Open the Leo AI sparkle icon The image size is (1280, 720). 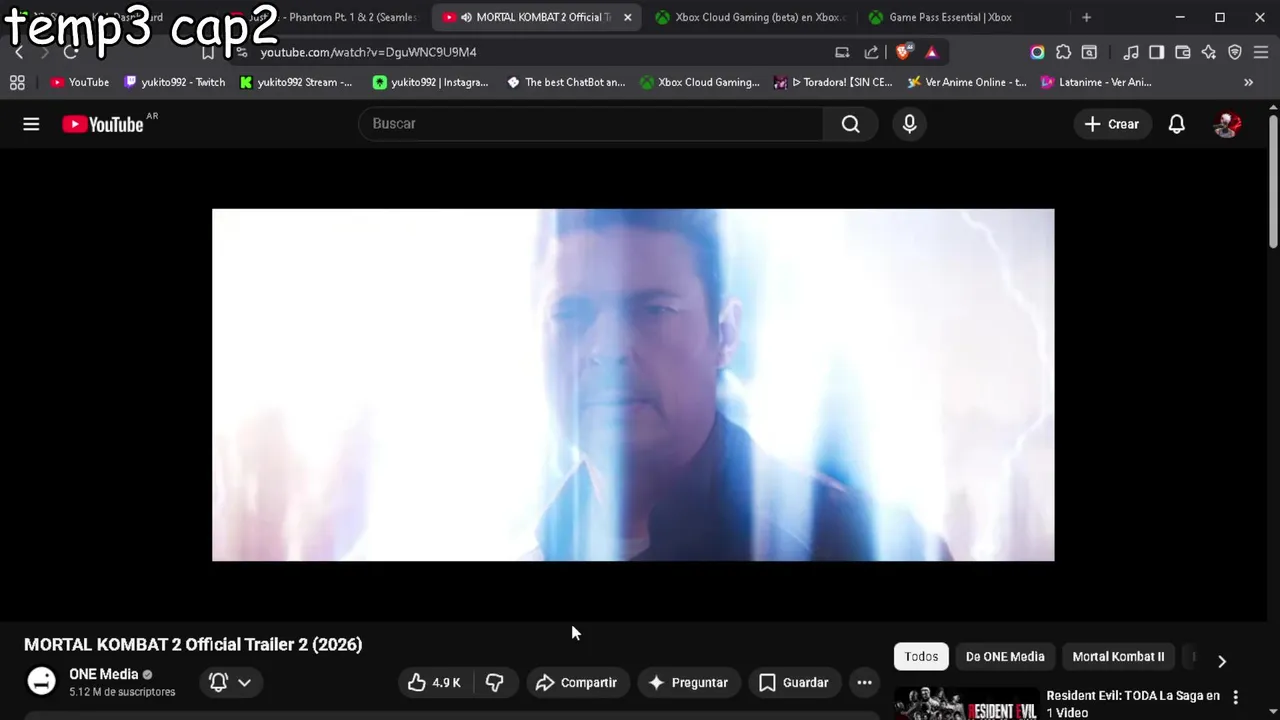pyautogui.click(x=1209, y=52)
